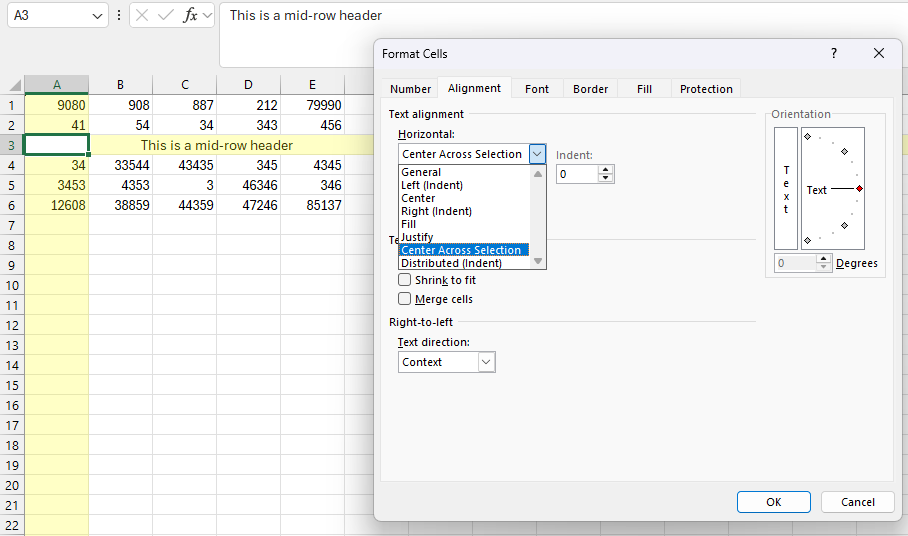Click the top orientation dial diamond
Viewport: 908px width, 536px height.
[x=807, y=137]
